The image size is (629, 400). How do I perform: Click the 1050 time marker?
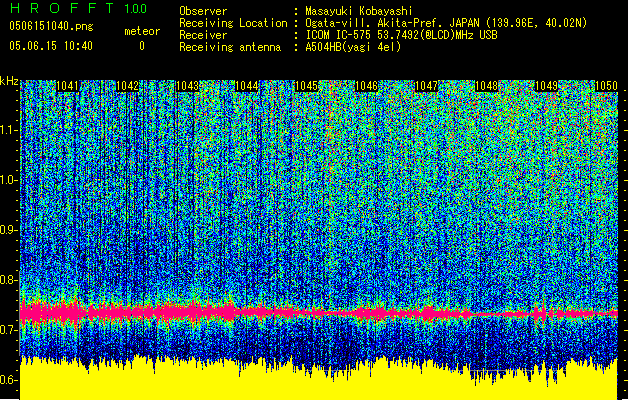click(x=606, y=87)
